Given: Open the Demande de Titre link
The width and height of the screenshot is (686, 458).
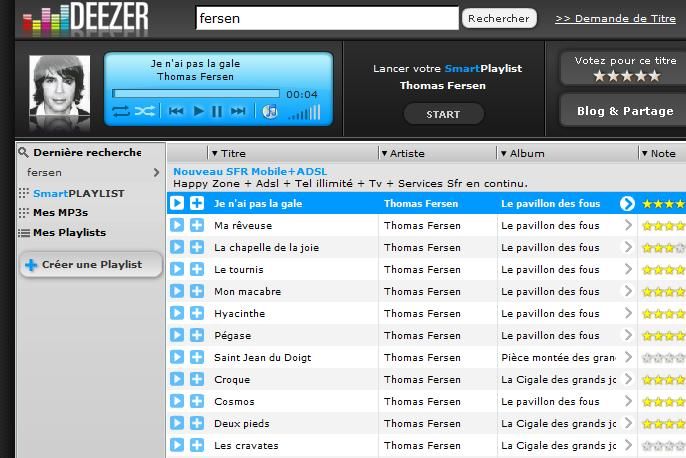Looking at the screenshot, I should [616, 18].
